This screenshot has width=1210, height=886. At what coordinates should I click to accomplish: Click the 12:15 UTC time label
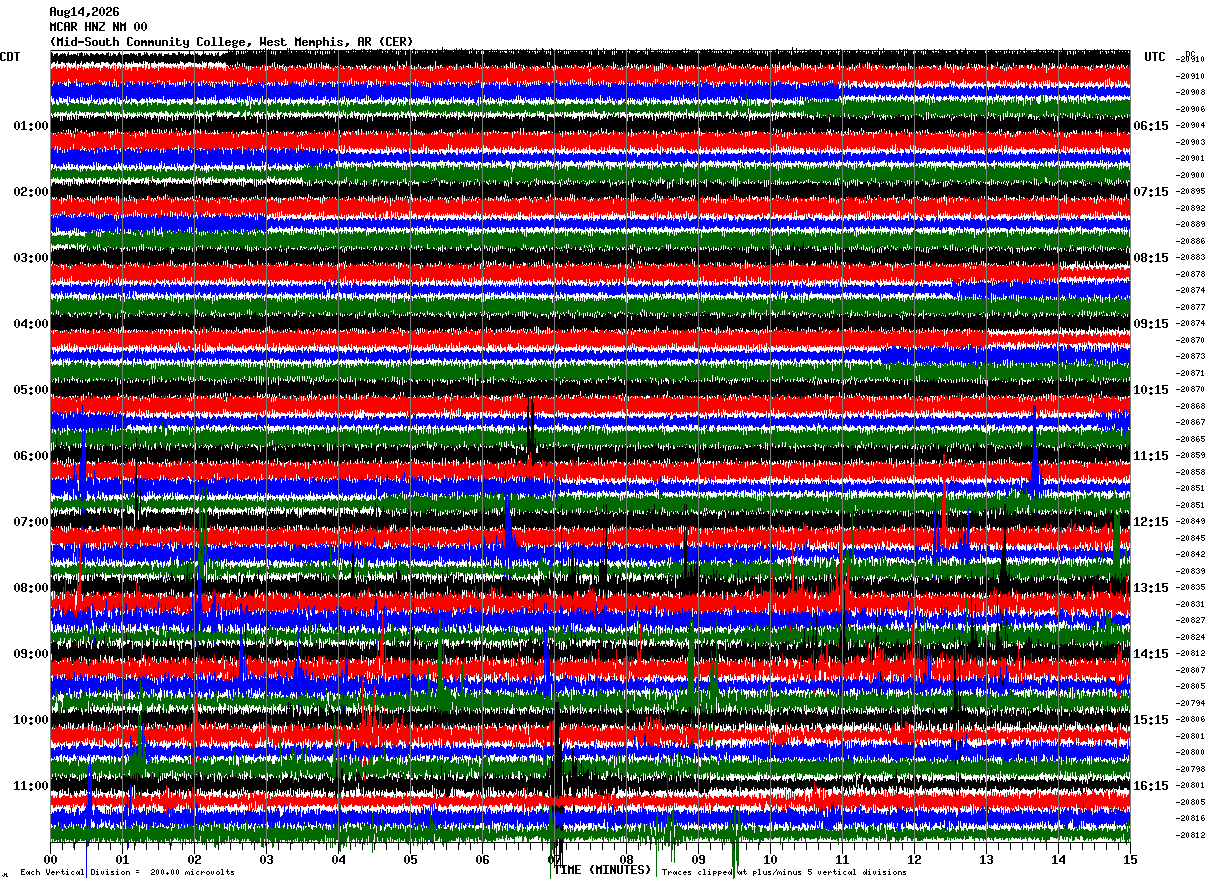[x=1151, y=522]
